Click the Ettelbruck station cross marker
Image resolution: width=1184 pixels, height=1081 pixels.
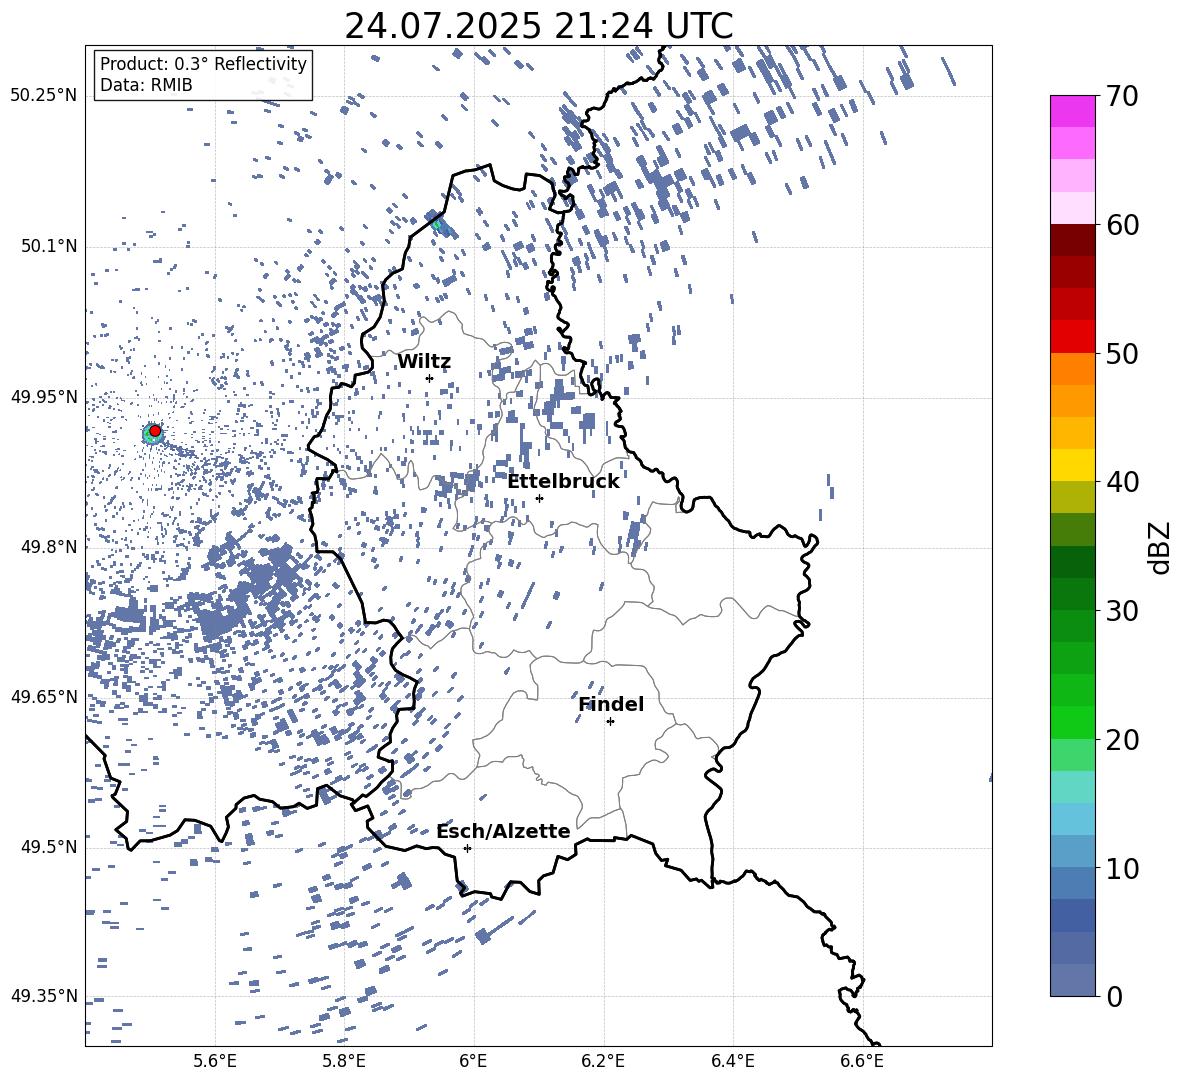click(539, 498)
